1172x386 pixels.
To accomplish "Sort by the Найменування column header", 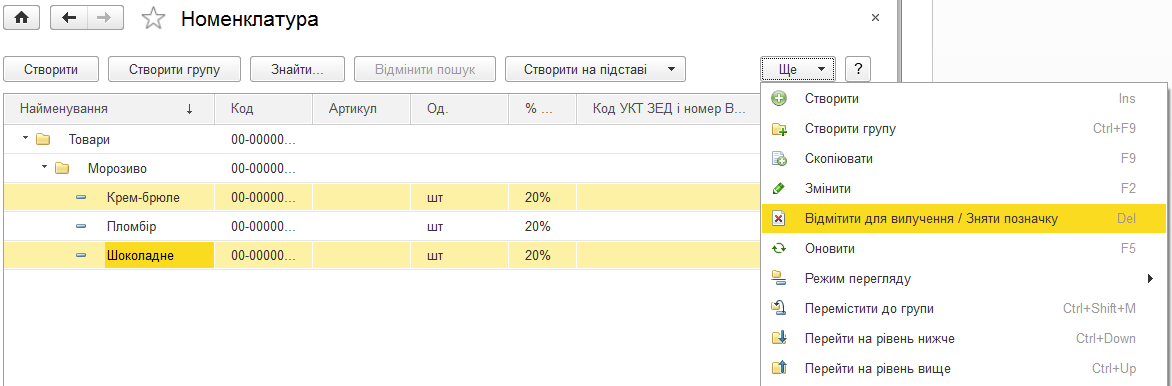I will coord(108,108).
